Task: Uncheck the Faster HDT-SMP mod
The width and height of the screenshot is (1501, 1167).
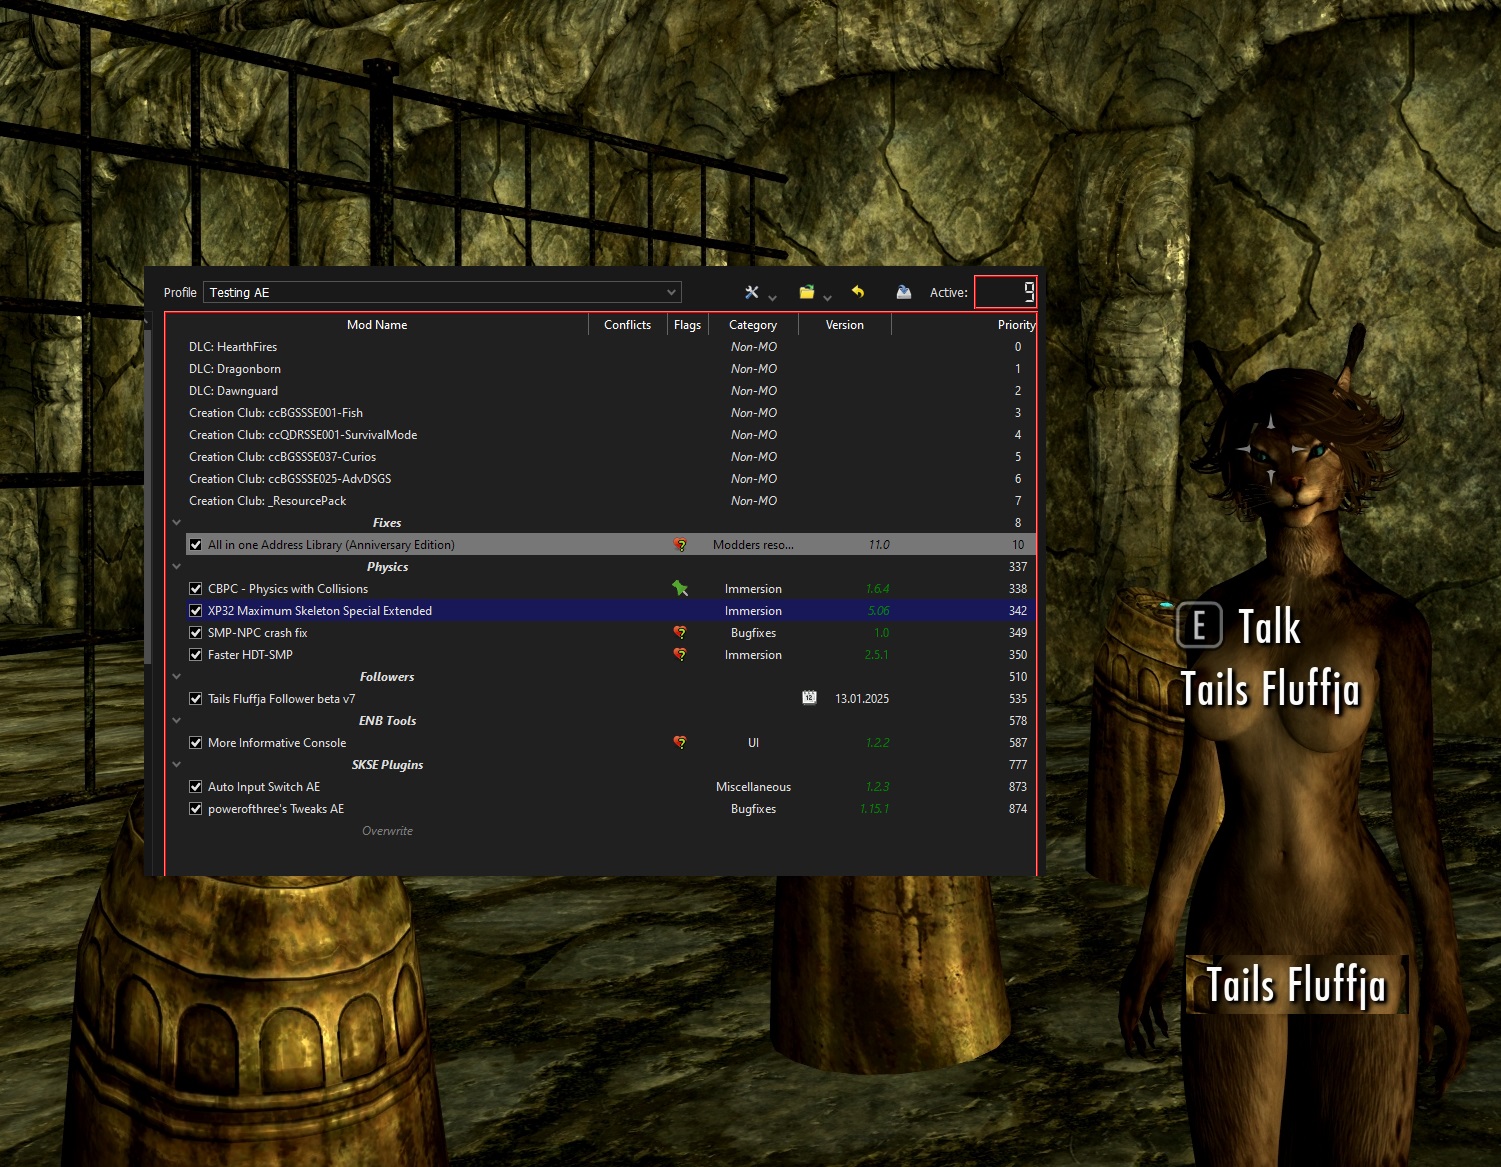Action: click(196, 655)
